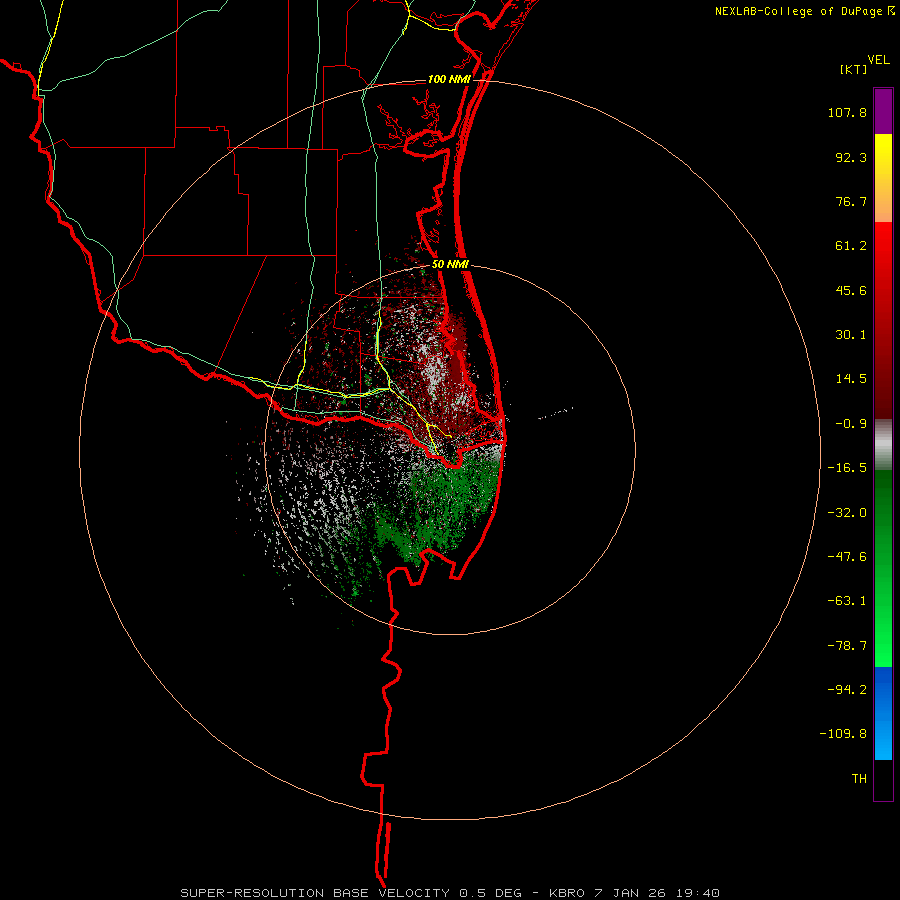Image resolution: width=900 pixels, height=900 pixels.
Task: Click the -47.6 value on velocity scale
Action: [x=847, y=557]
